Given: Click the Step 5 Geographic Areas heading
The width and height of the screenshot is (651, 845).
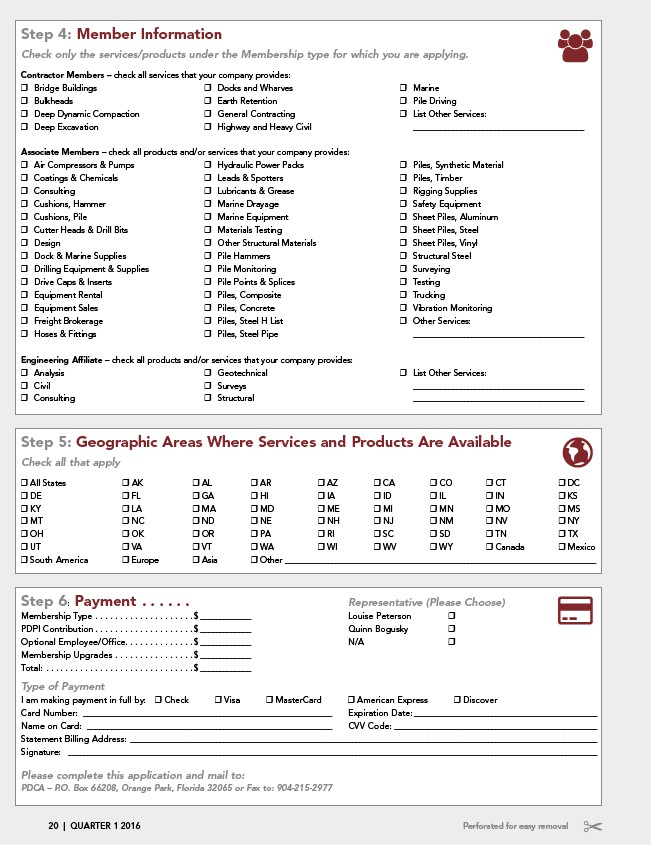Looking at the screenshot, I should [266, 442].
